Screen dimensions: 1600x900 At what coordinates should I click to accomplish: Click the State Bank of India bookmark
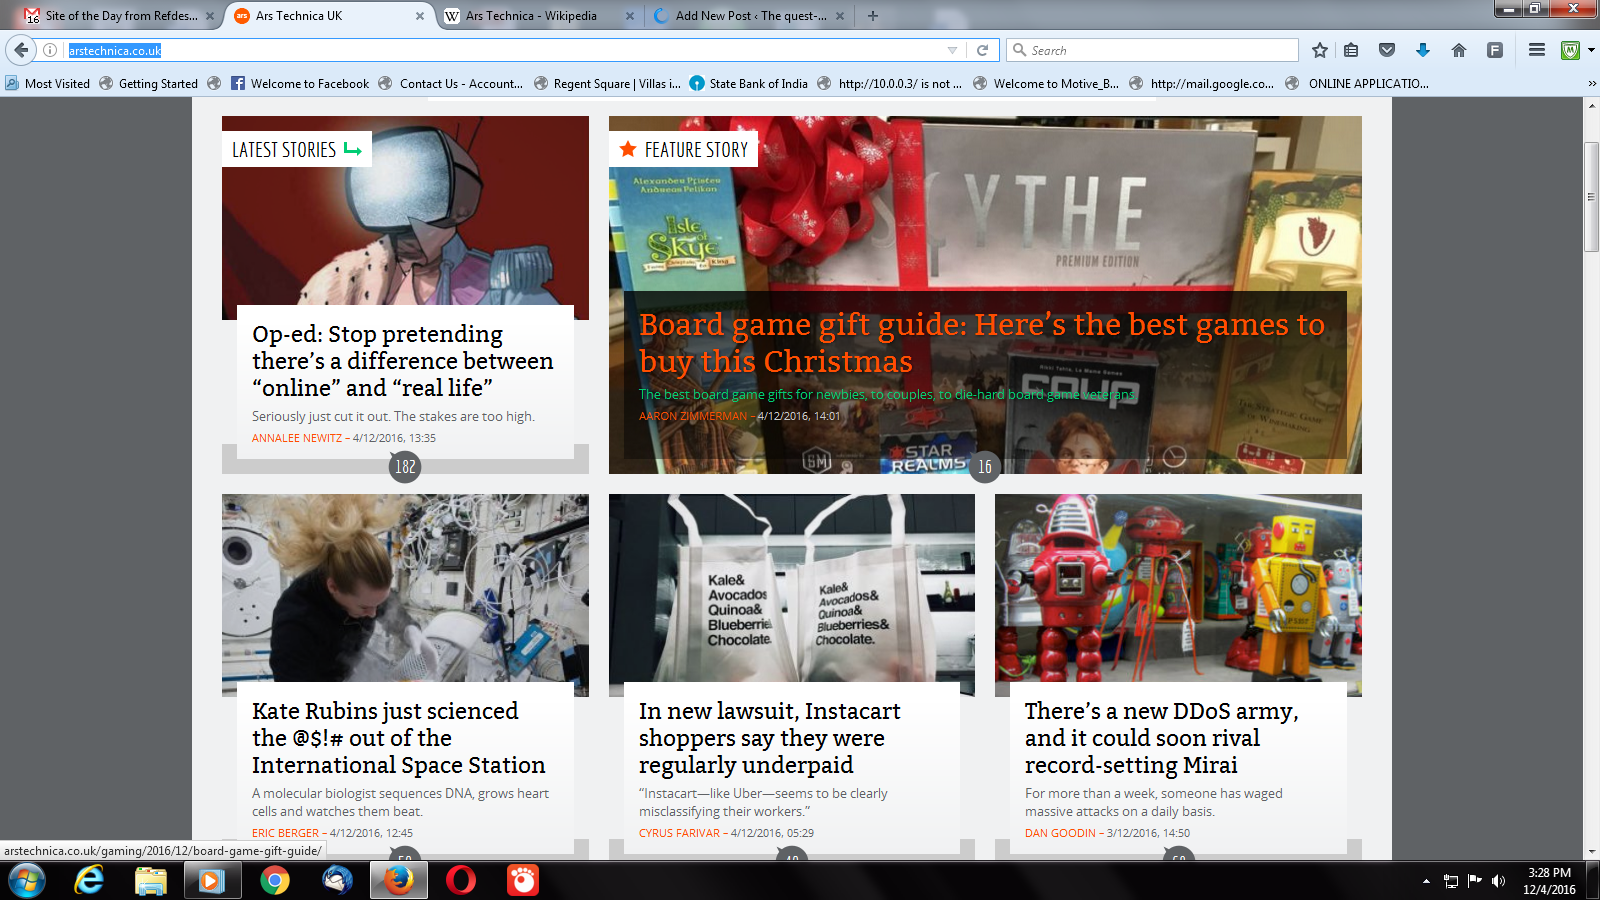click(757, 84)
